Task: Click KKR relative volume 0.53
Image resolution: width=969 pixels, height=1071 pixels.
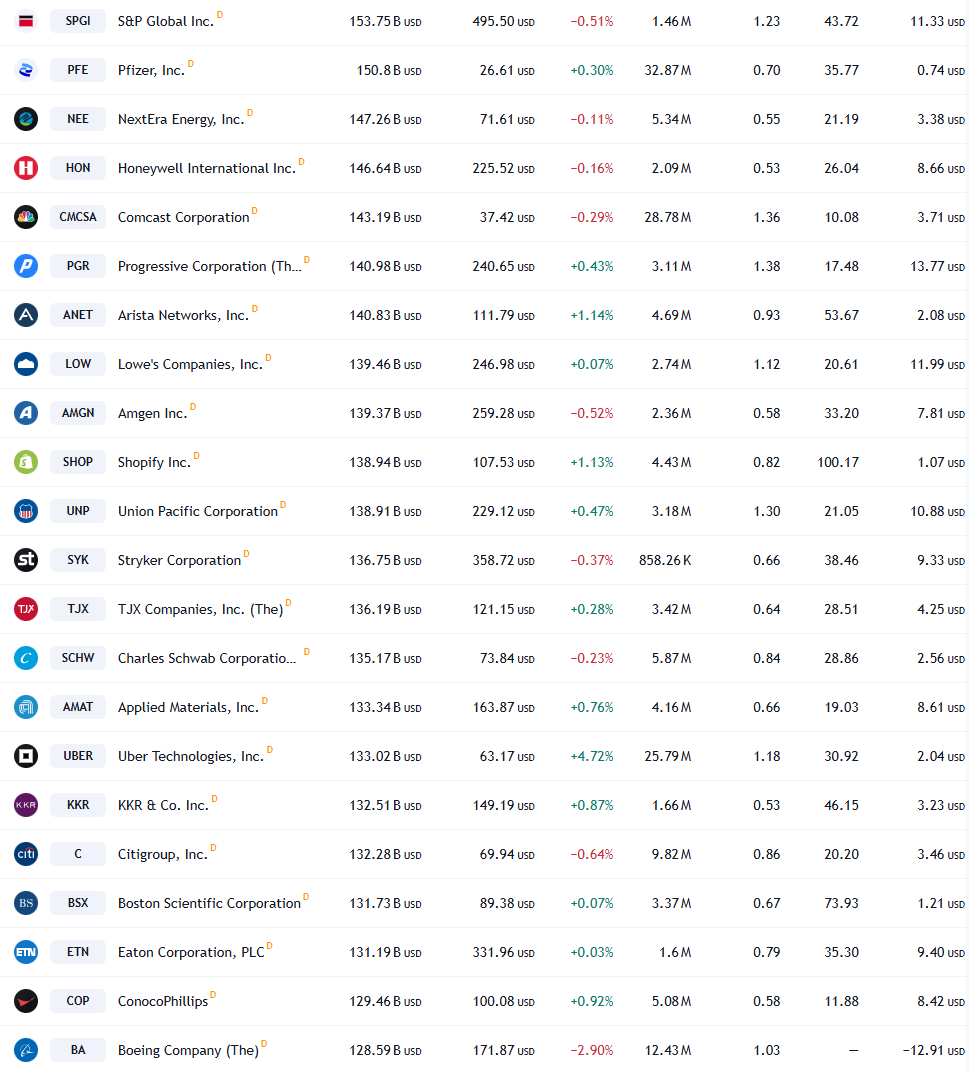Action: tap(766, 805)
